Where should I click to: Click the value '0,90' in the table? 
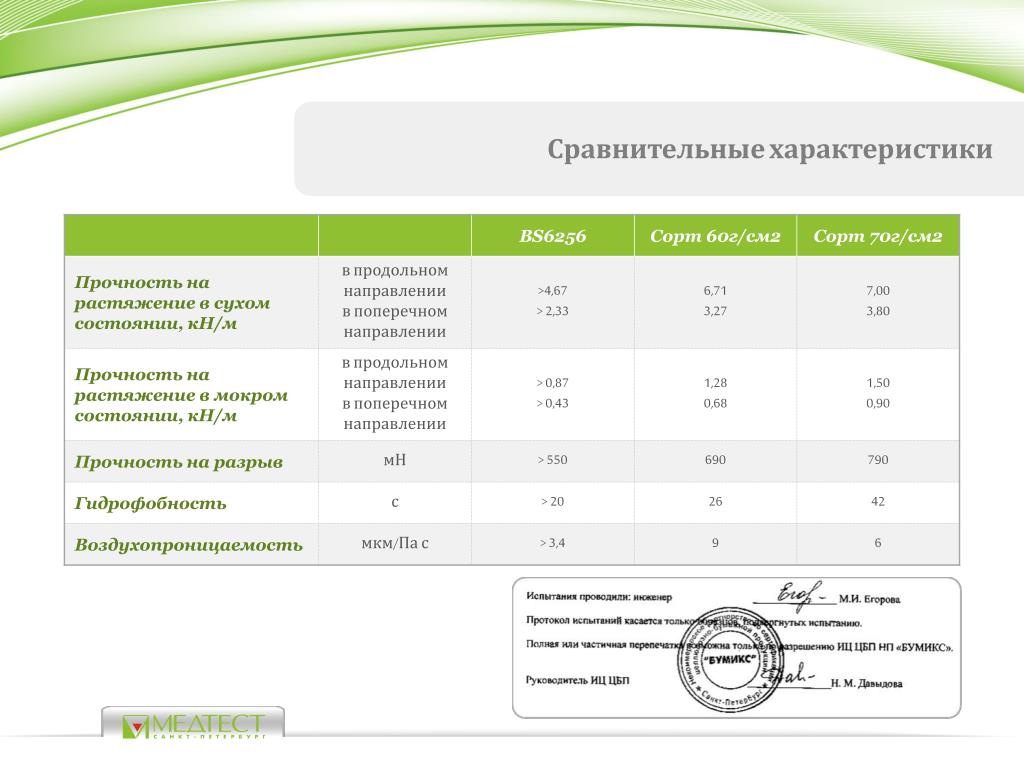pyautogui.click(x=878, y=403)
